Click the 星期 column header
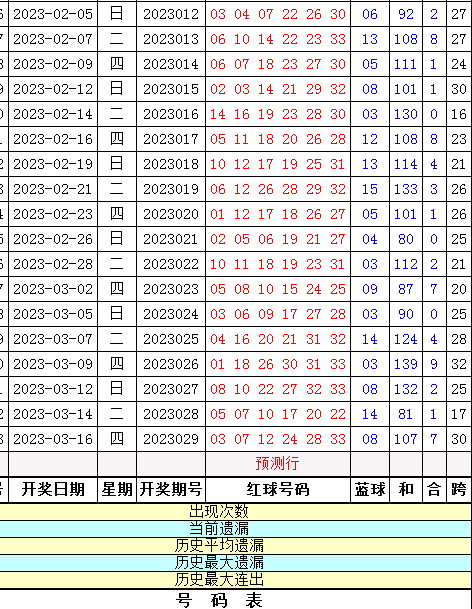The image size is (472, 609). point(117,489)
